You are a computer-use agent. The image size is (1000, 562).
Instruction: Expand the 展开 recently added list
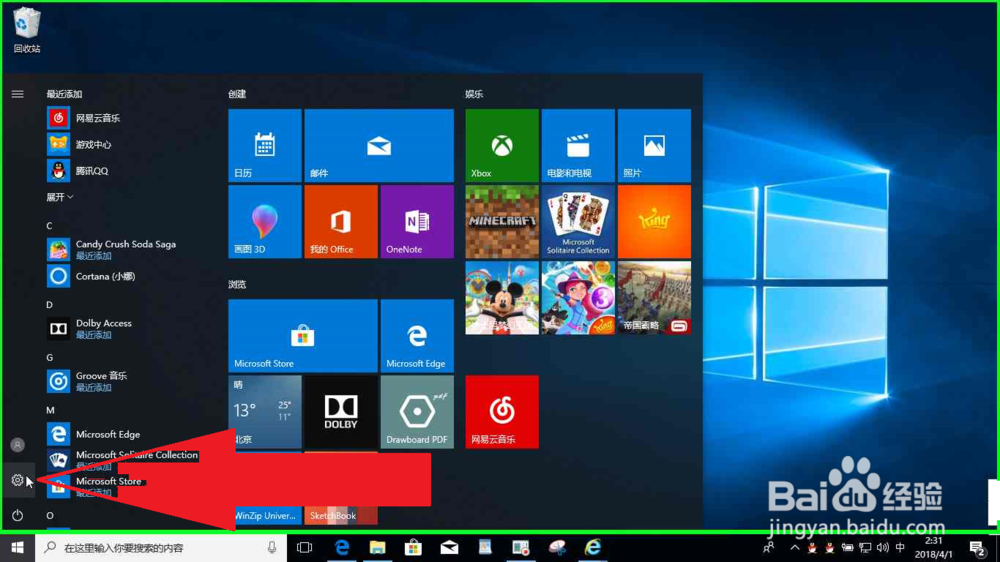pos(59,197)
